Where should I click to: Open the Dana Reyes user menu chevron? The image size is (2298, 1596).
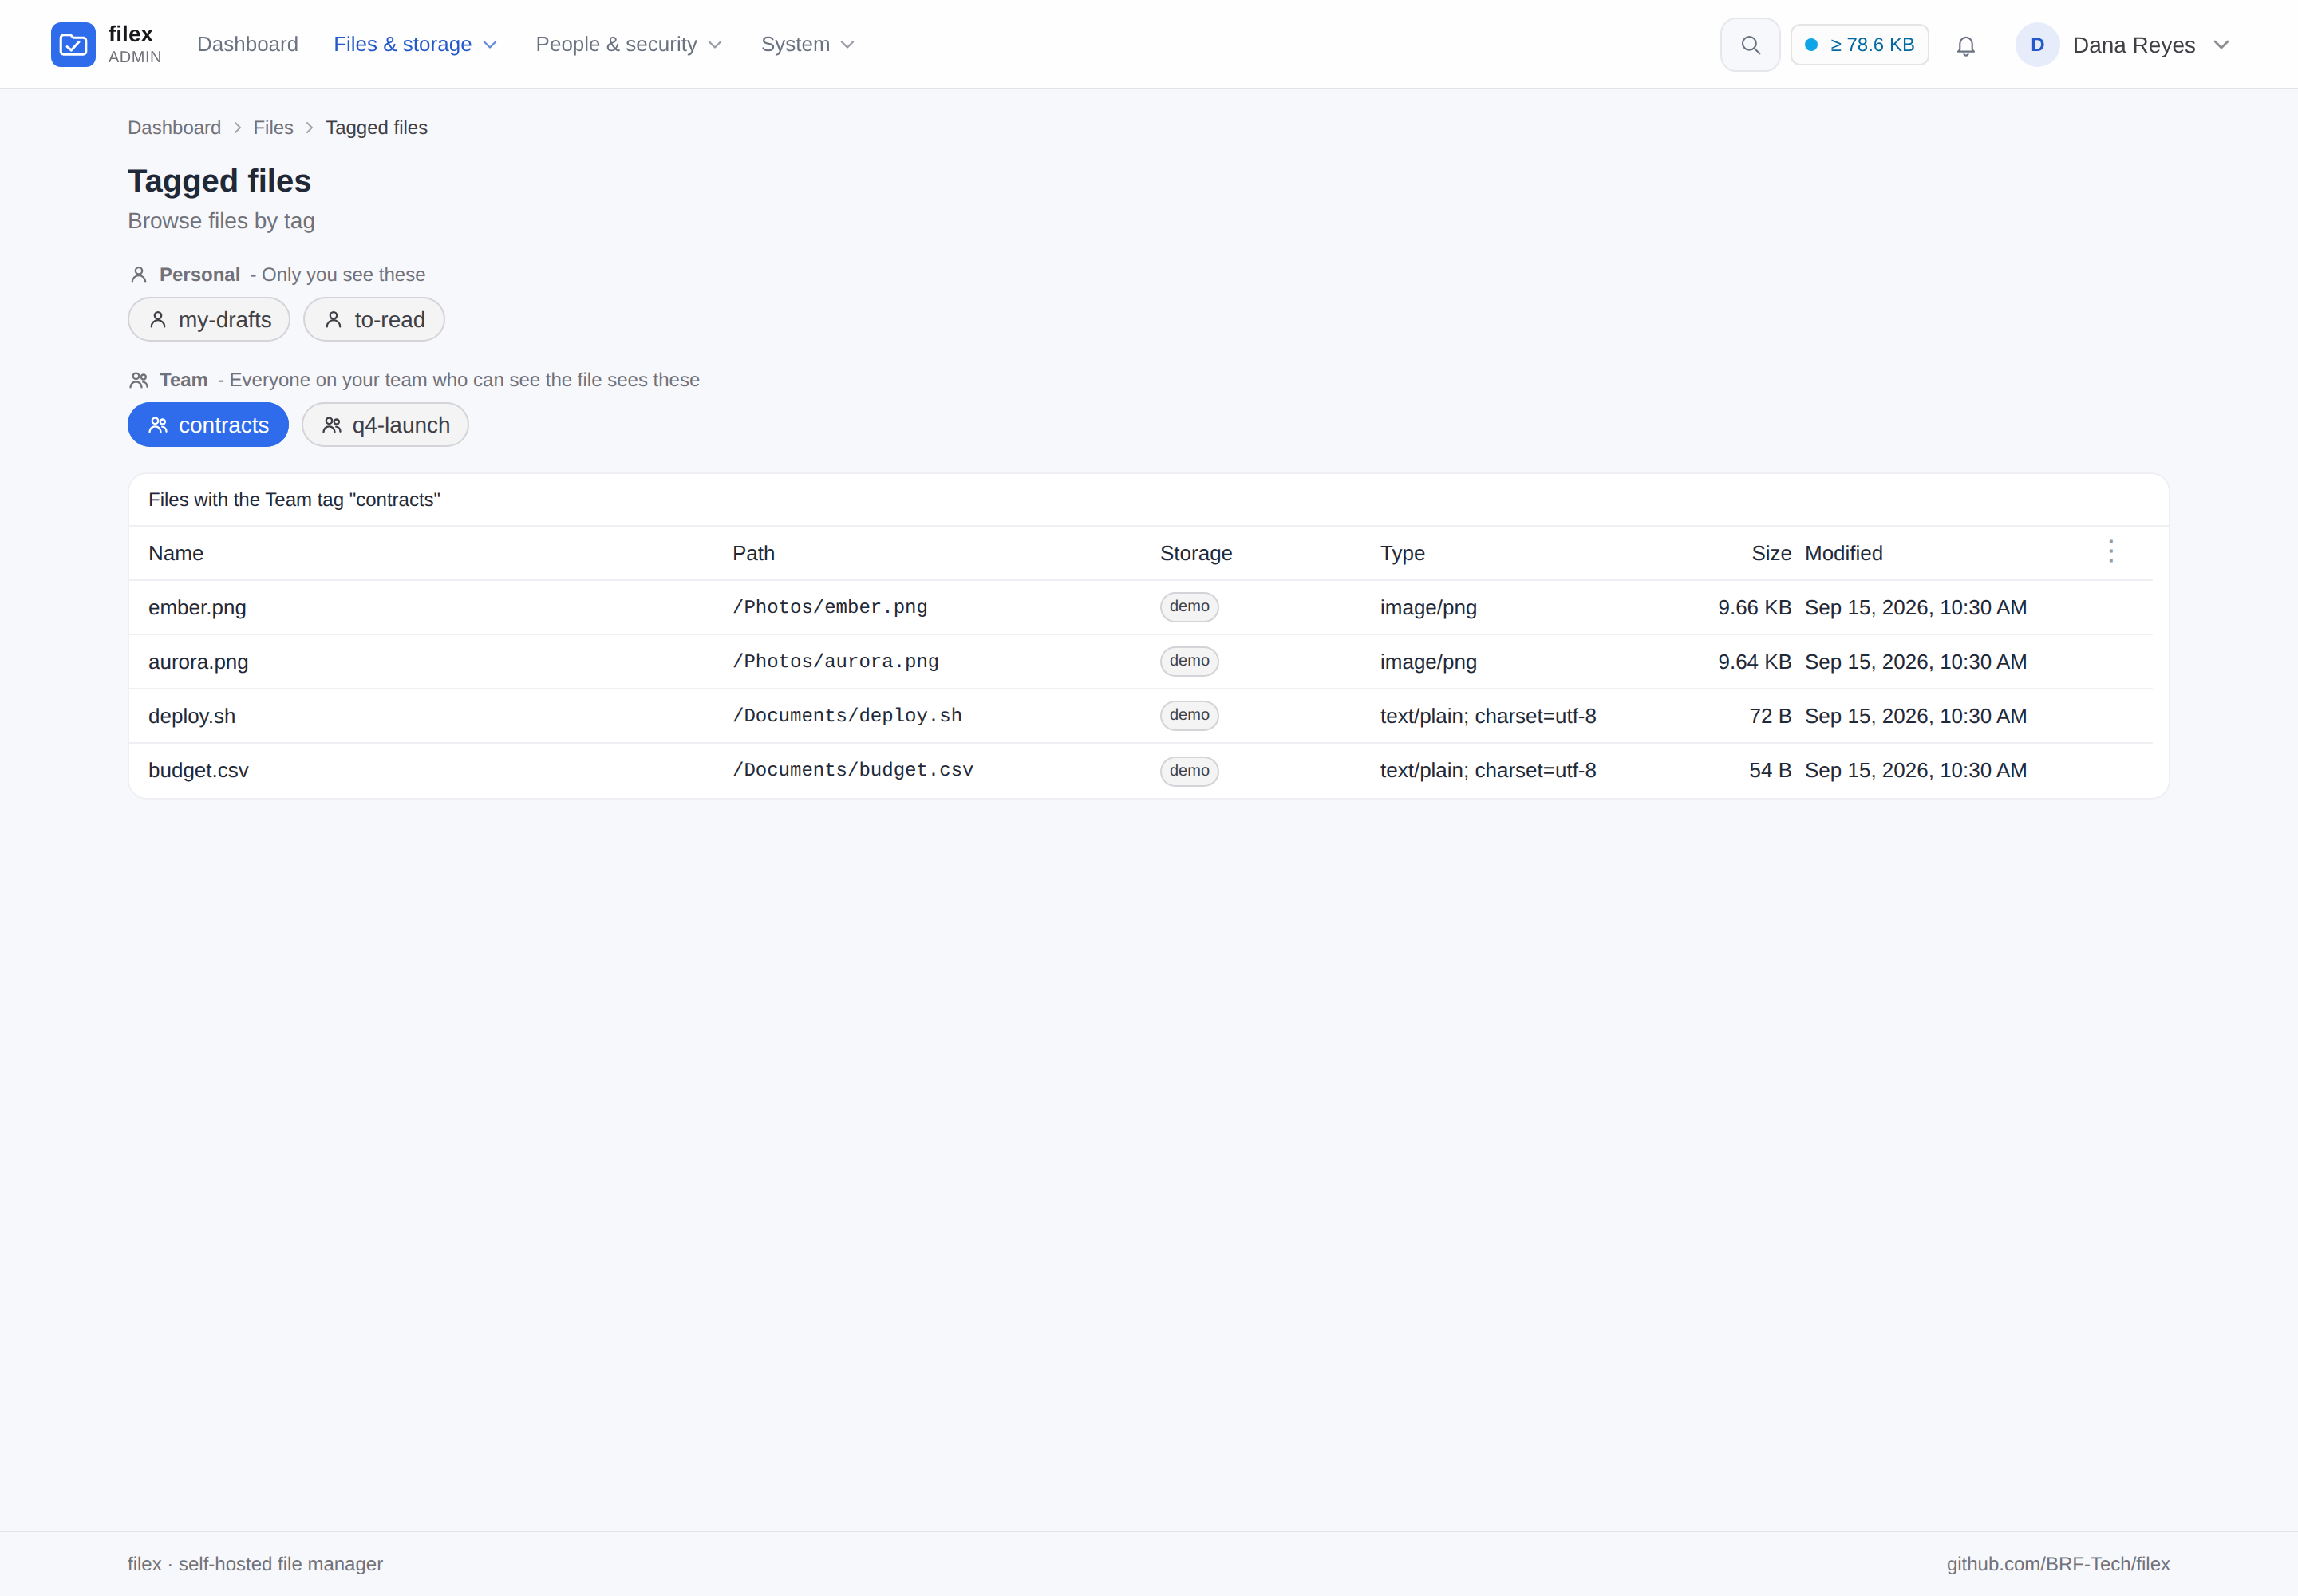point(2221,45)
